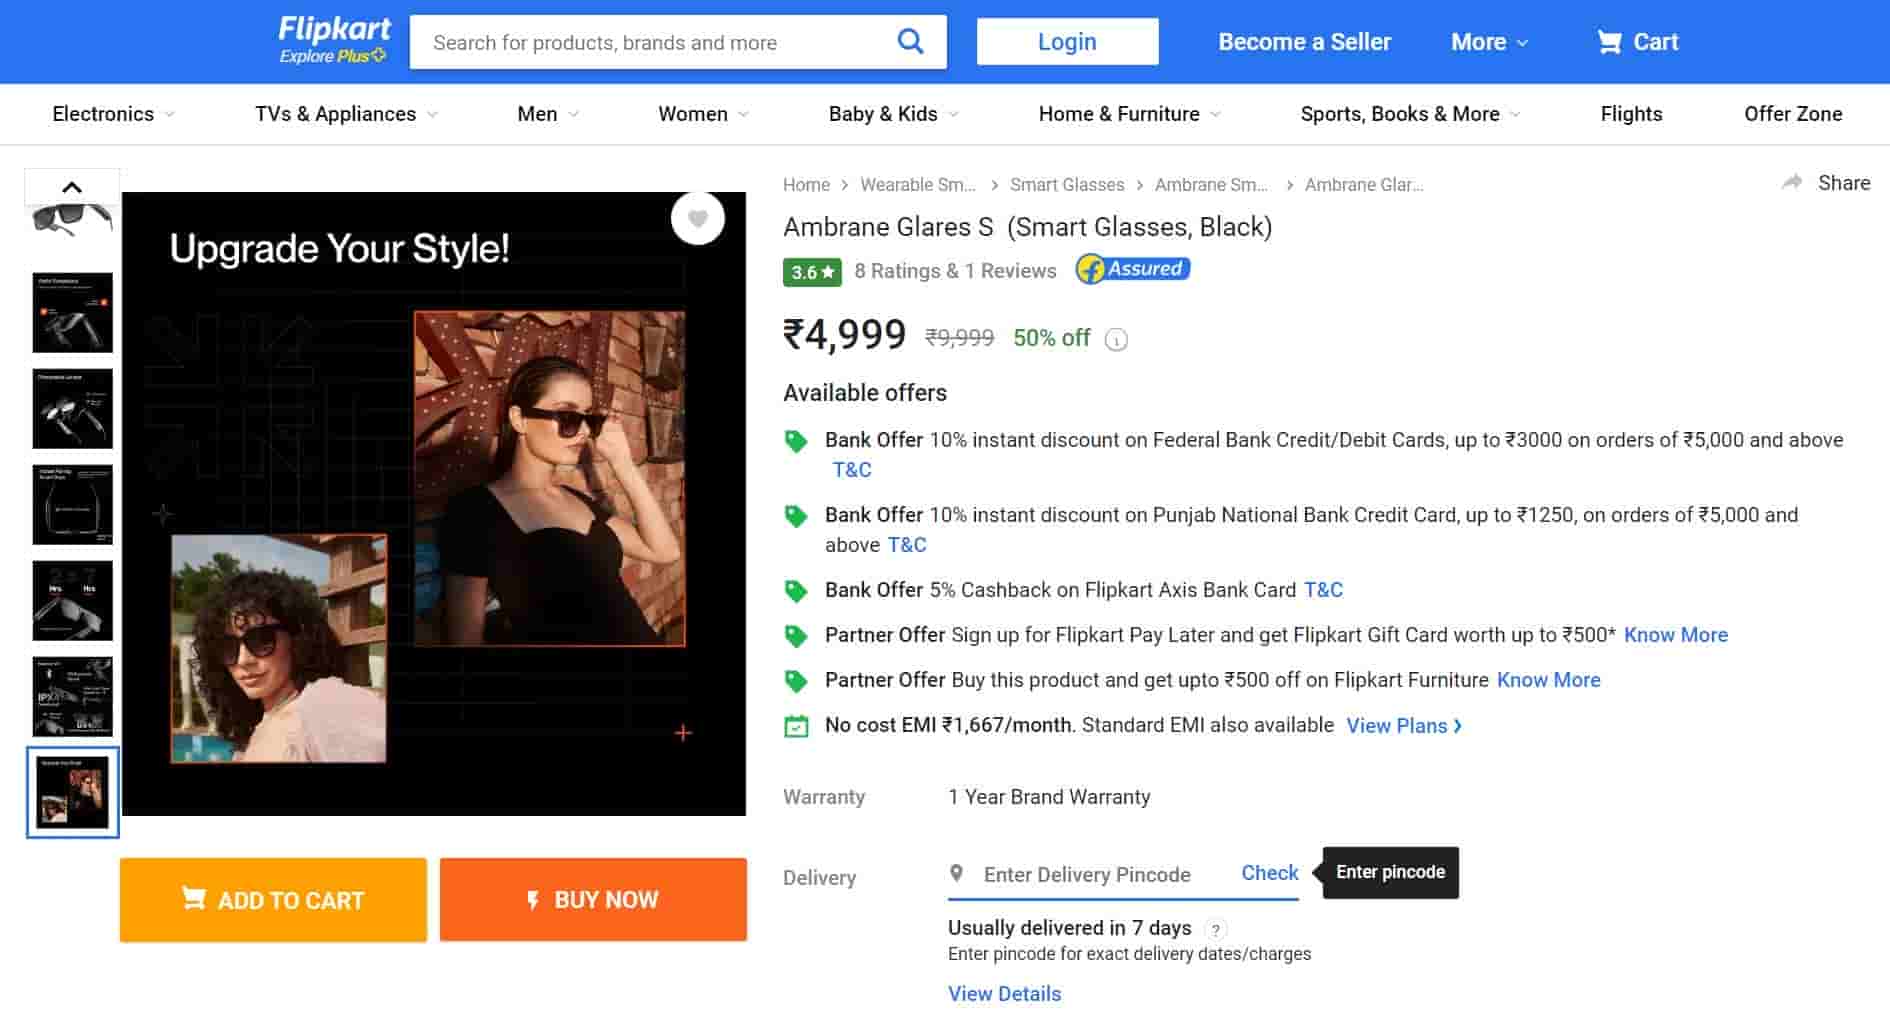Click the question mark beside delivery estimate
Viewport: 1890px width, 1033px height.
(x=1215, y=929)
